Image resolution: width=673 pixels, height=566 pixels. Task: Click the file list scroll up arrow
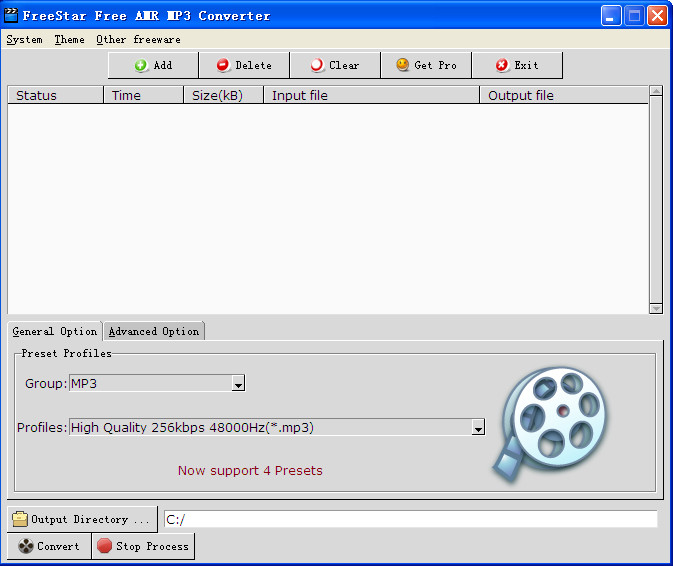coord(655,91)
